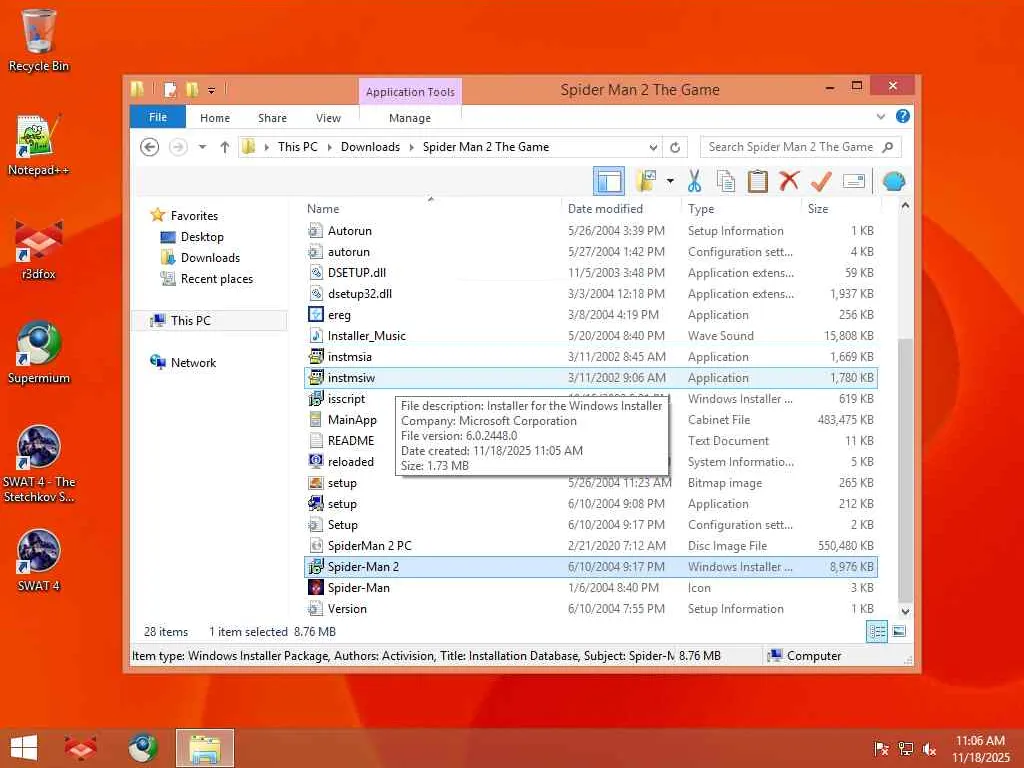The image size is (1024, 768).
Task: Toggle the navigation pane toolbar button
Action: point(609,181)
